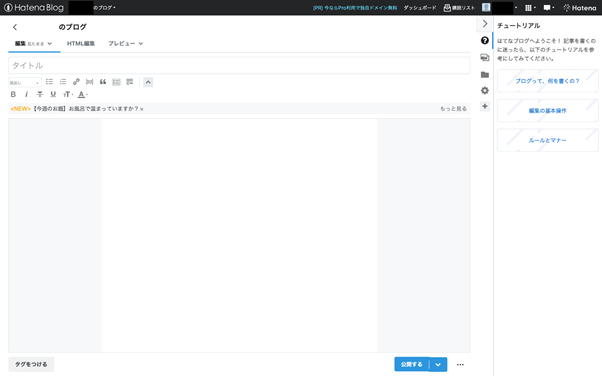Viewport: 602px width, 376px height.
Task: Click inside the blog body editor
Action: pos(239,235)
